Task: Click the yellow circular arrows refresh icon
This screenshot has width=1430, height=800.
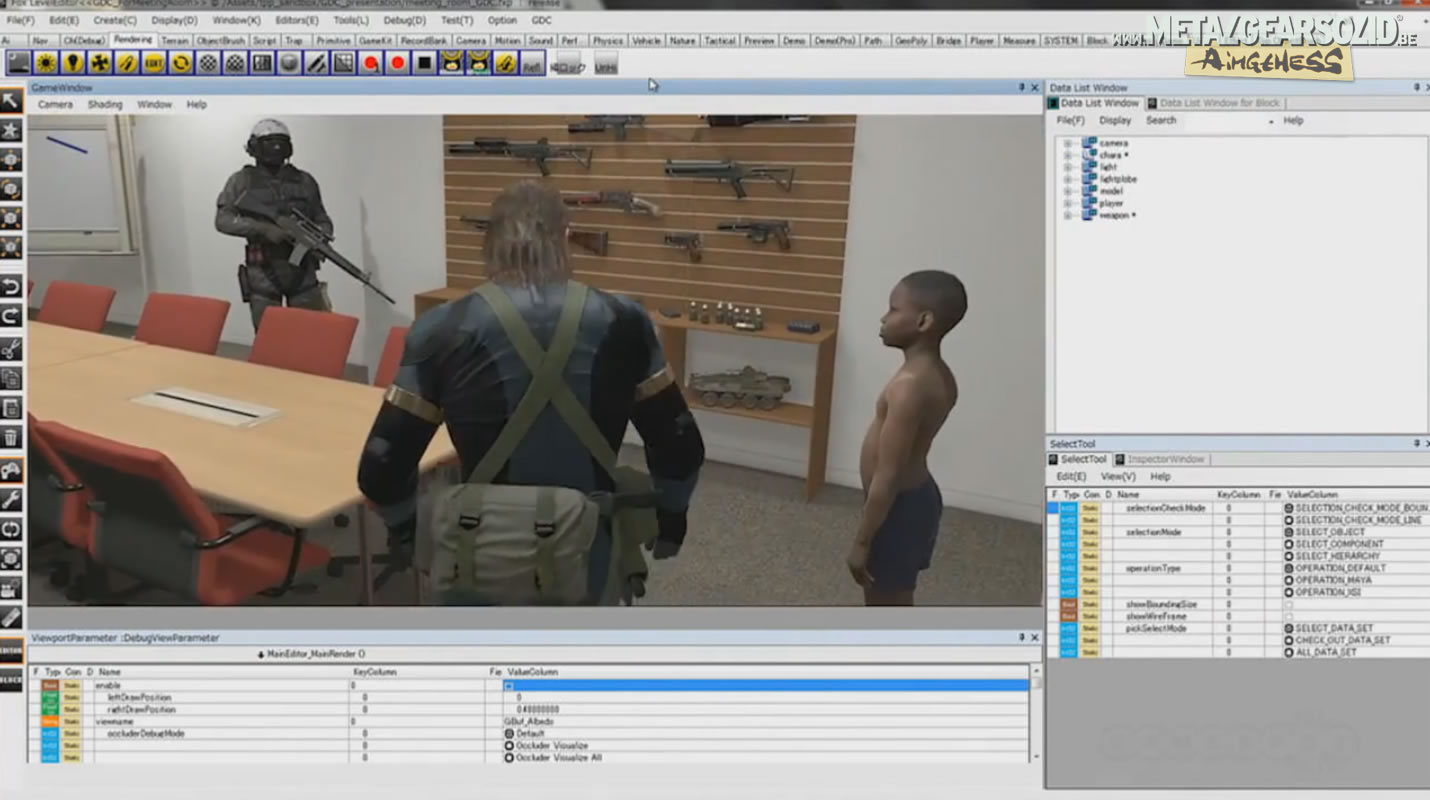Action: click(x=181, y=63)
